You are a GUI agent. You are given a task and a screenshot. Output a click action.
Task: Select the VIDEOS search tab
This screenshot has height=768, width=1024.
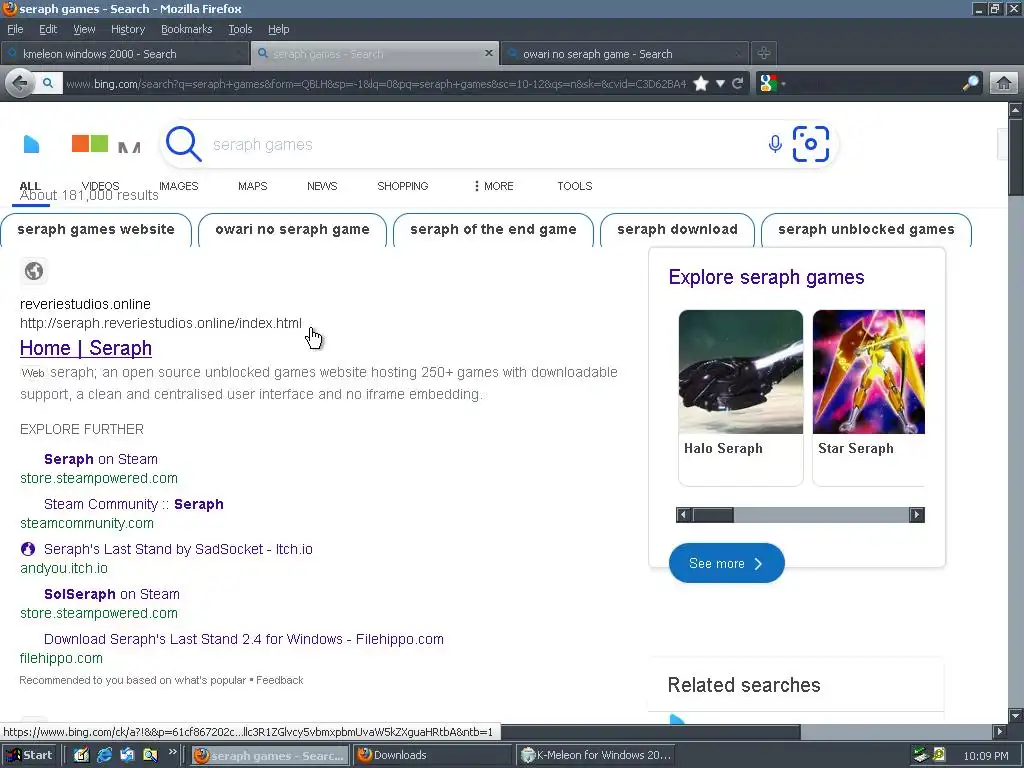(101, 186)
